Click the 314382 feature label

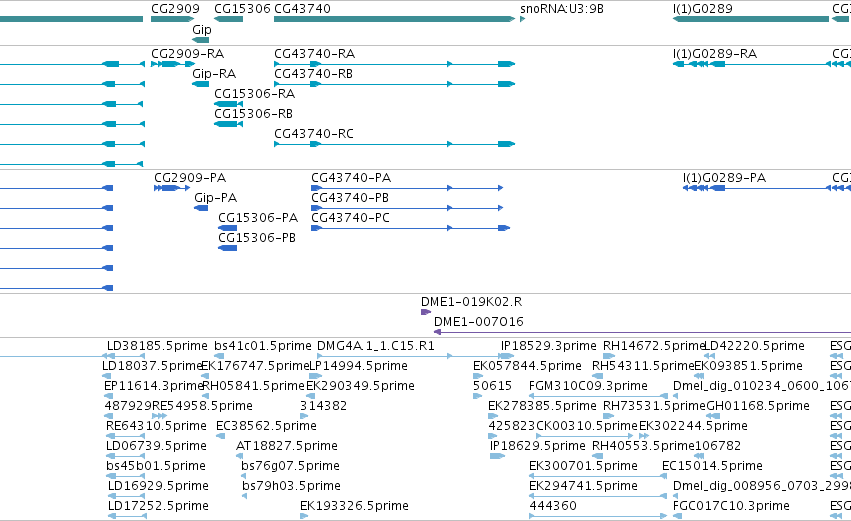click(x=323, y=406)
